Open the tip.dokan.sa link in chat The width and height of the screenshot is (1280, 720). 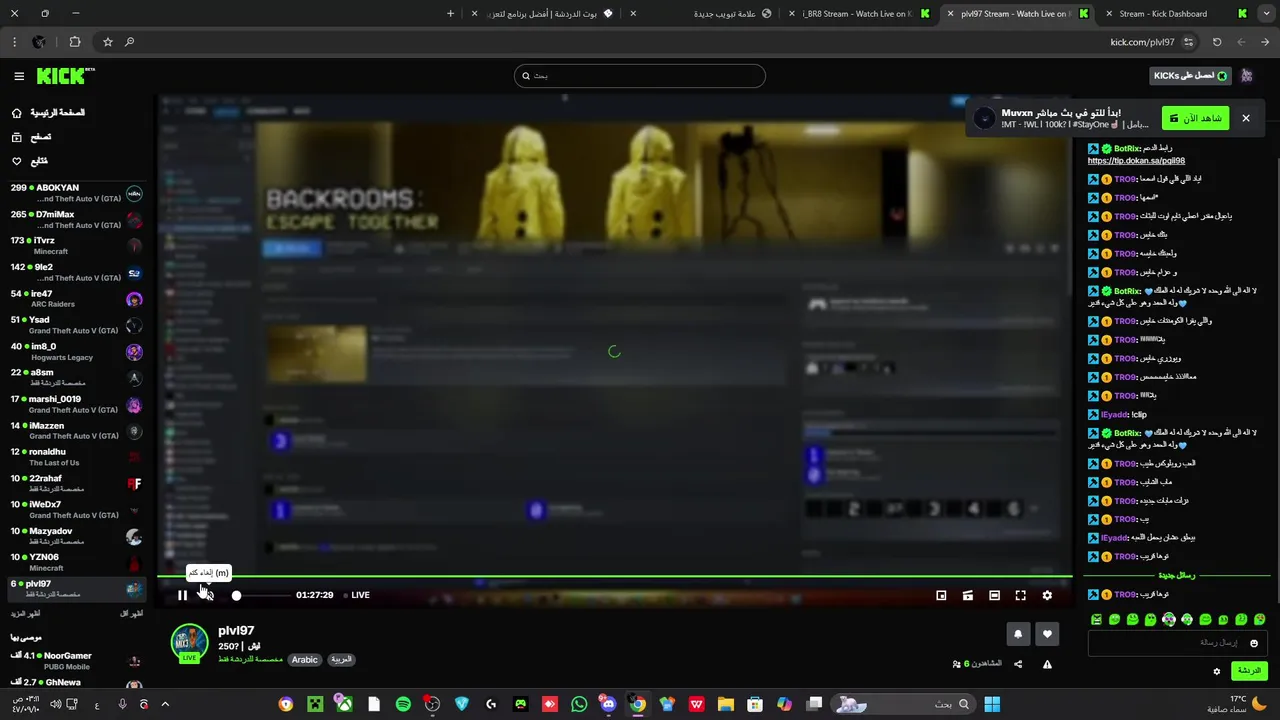point(1136,160)
